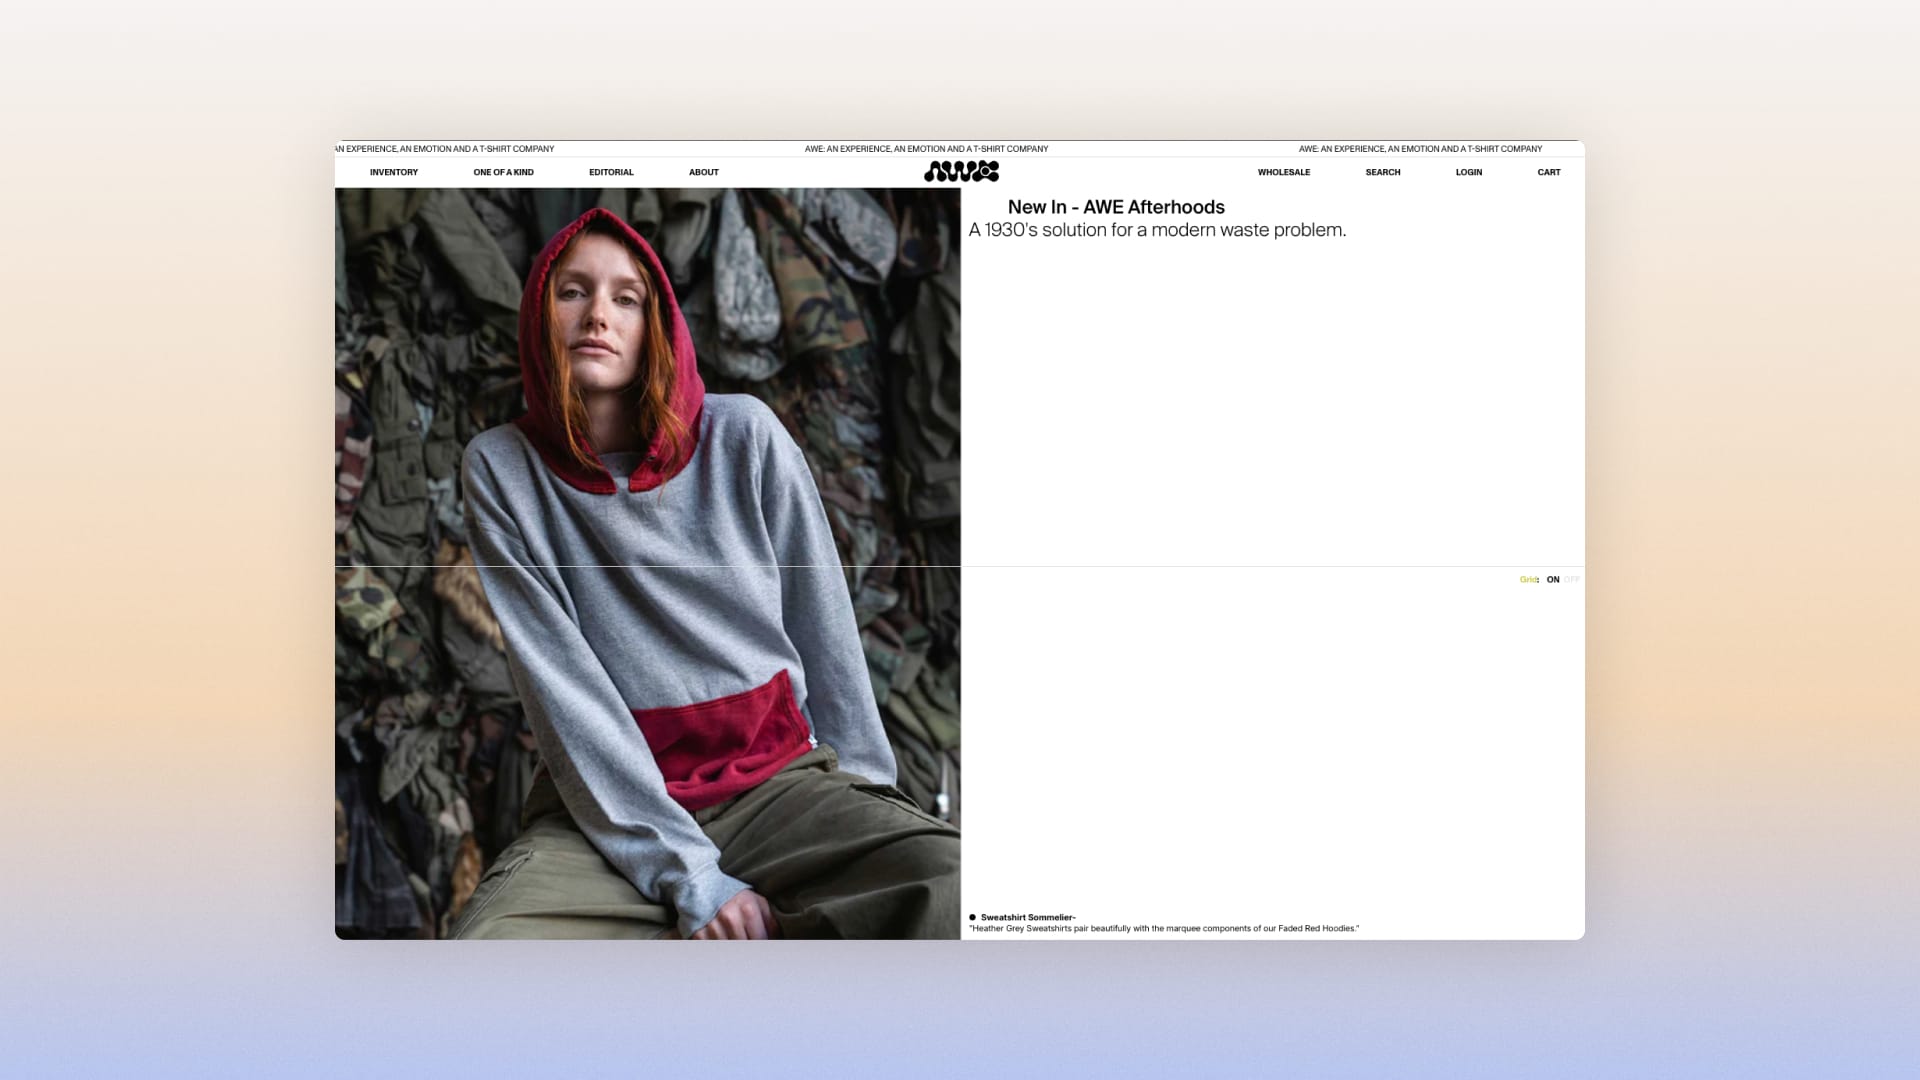Open the Editorial page

[x=611, y=172]
